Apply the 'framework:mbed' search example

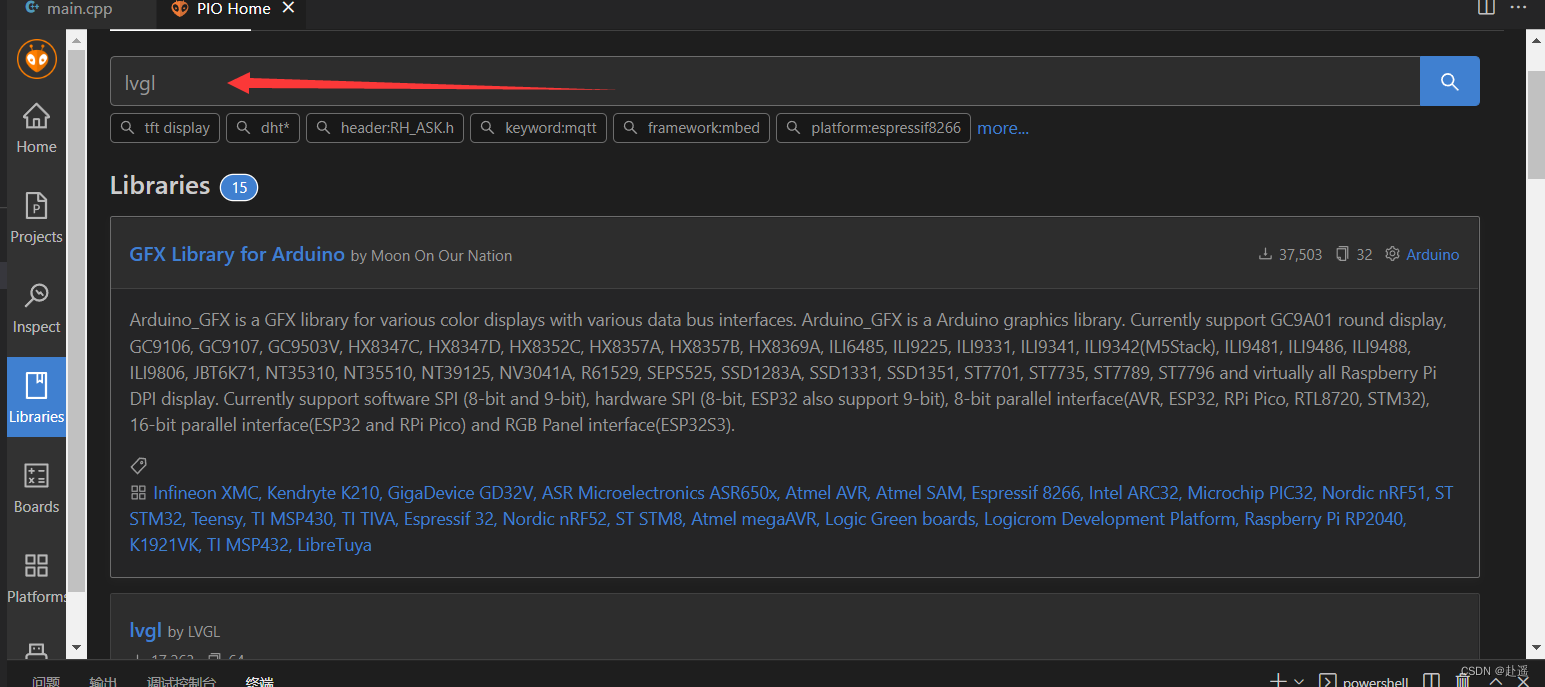(x=691, y=128)
